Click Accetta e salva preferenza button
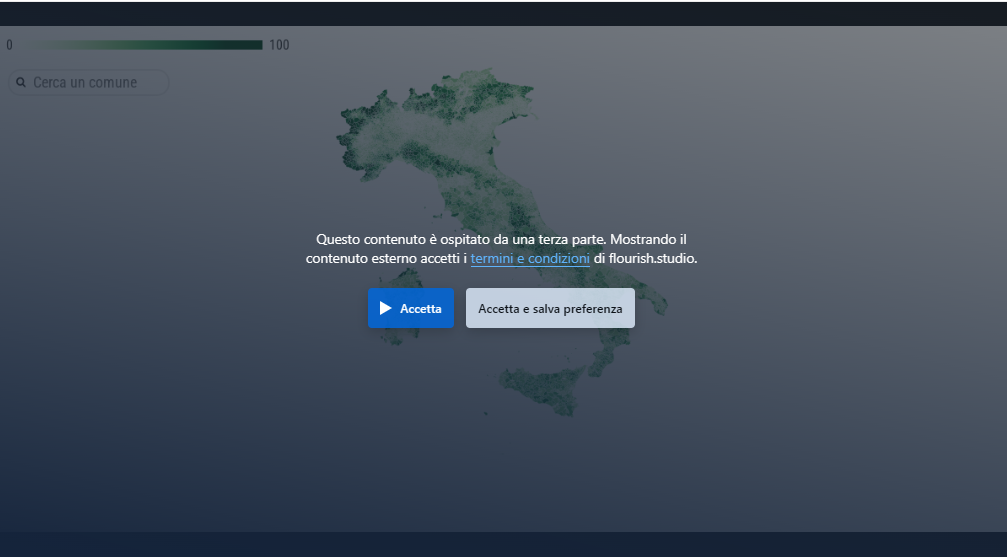The height and width of the screenshot is (557, 1007). click(550, 308)
